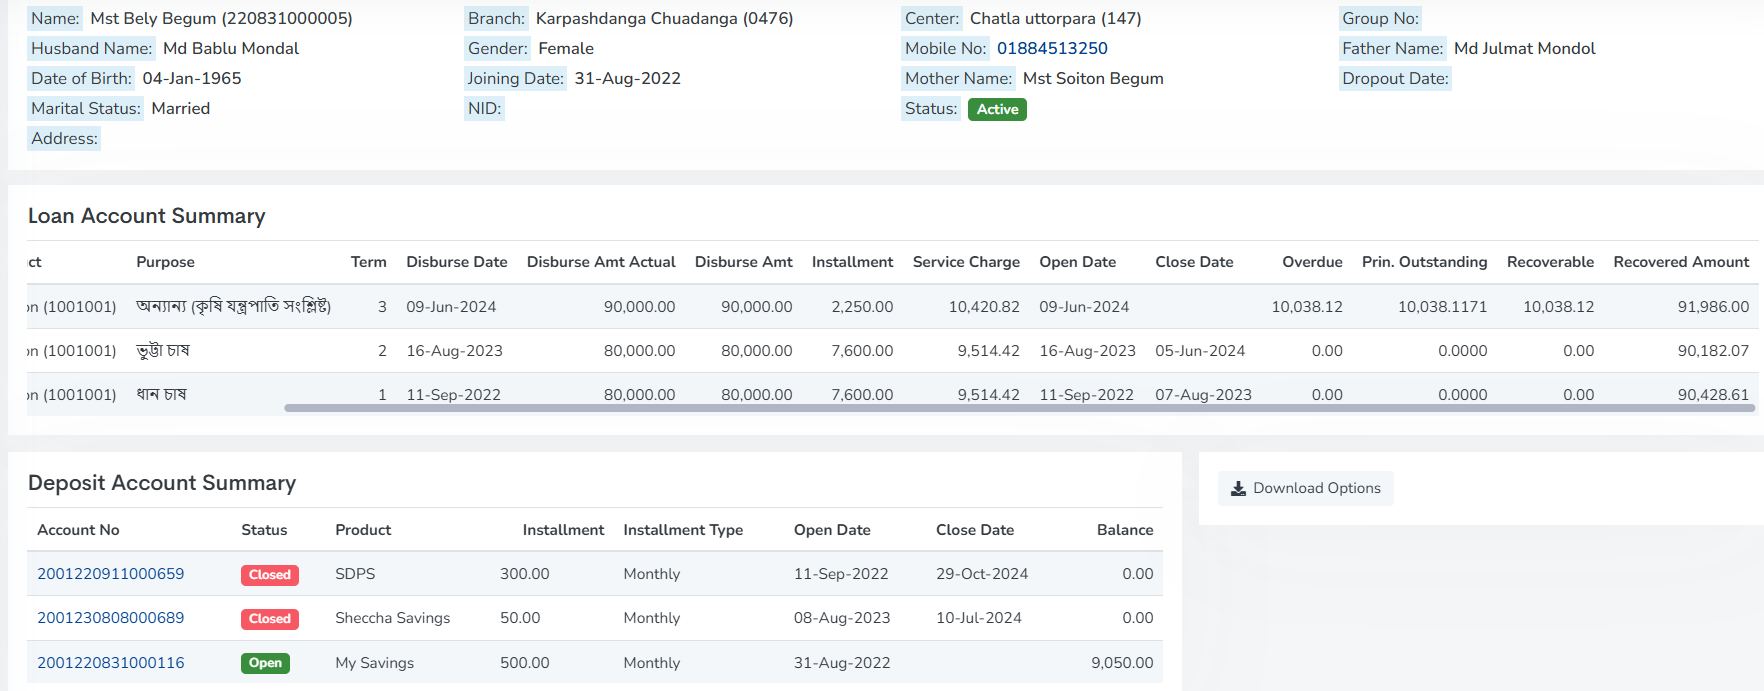This screenshot has height=691, width=1764.
Task: Click the SDPS product cell
Action: point(355,574)
